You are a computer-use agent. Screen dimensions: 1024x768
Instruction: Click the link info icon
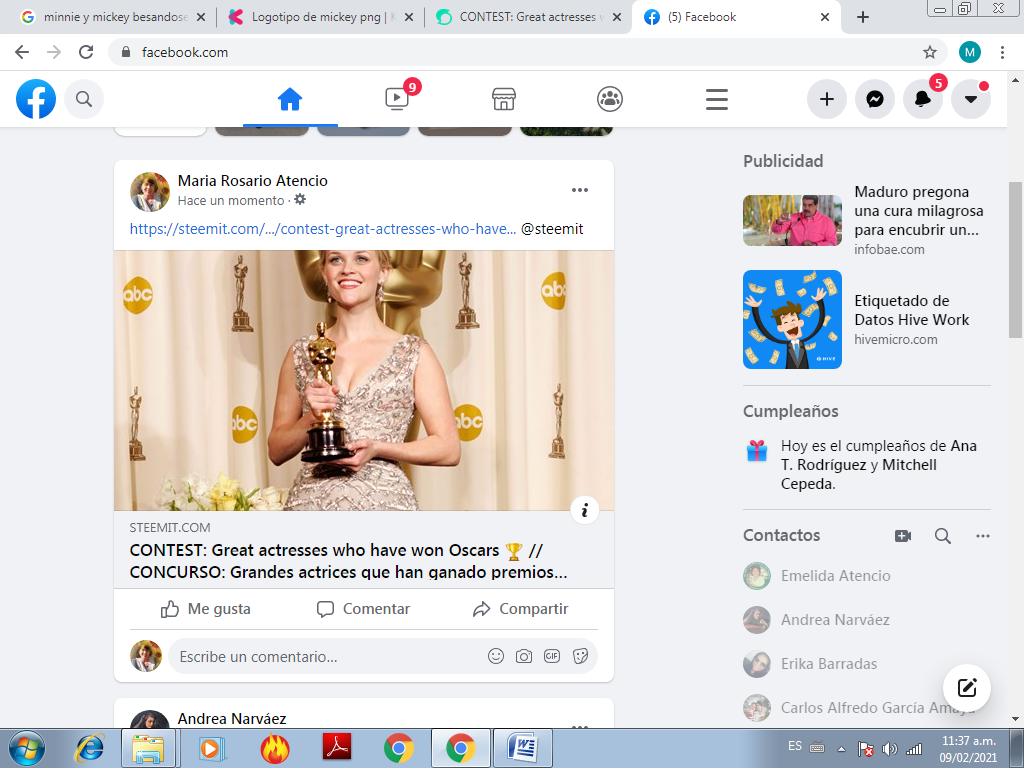(584, 510)
